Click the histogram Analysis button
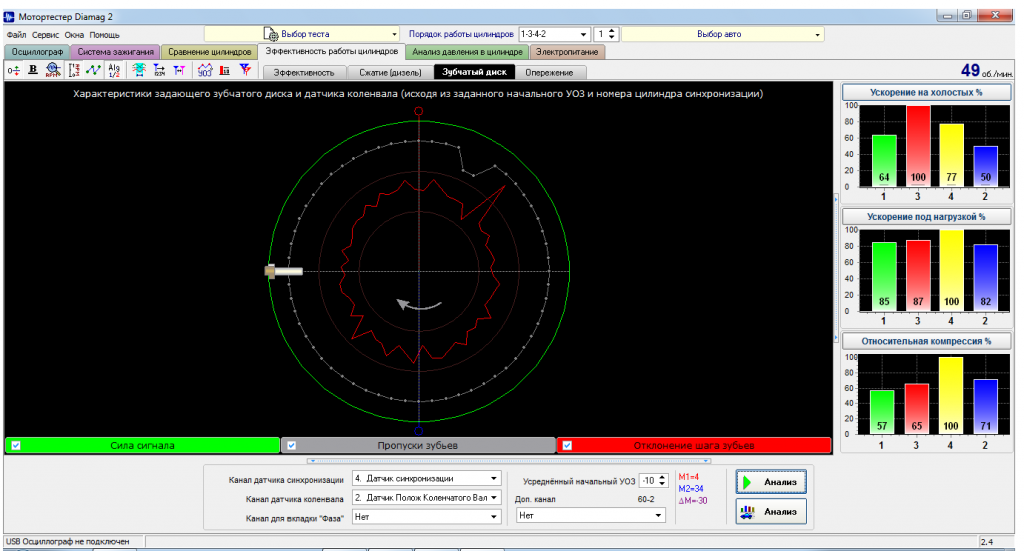1024x551 pixels. (771, 511)
